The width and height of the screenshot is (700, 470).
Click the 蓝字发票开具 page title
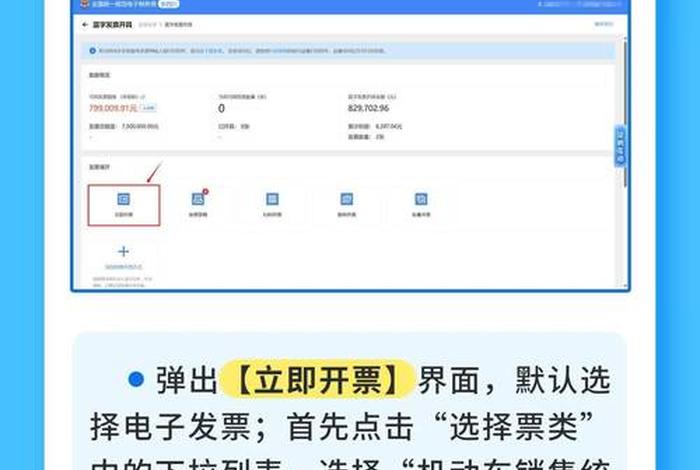(112, 25)
